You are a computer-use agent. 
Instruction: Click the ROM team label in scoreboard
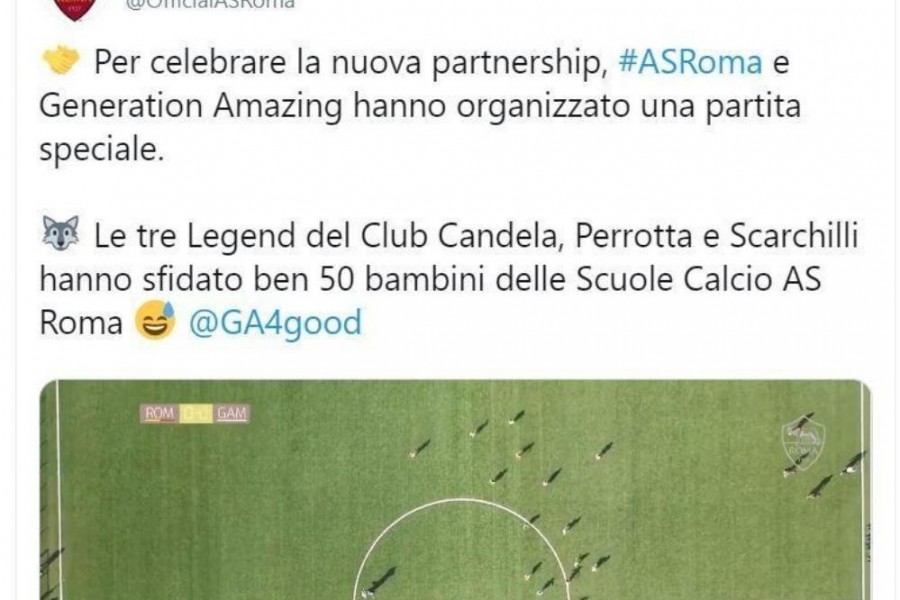tap(160, 413)
